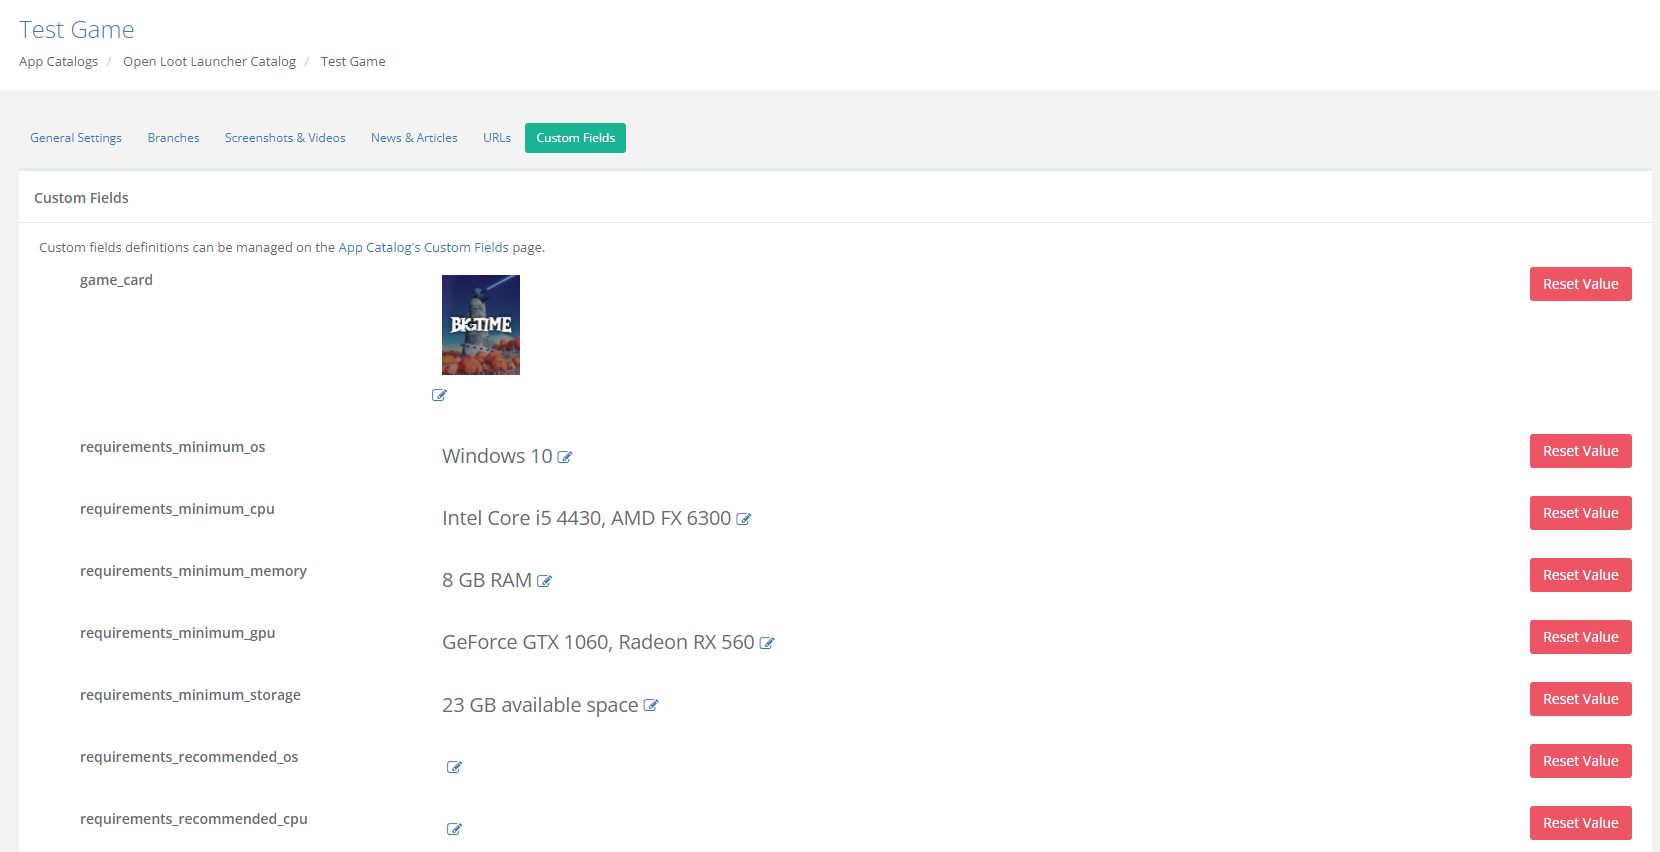1660x852 pixels.
Task: Click edit icon below game_card image
Action: (439, 395)
